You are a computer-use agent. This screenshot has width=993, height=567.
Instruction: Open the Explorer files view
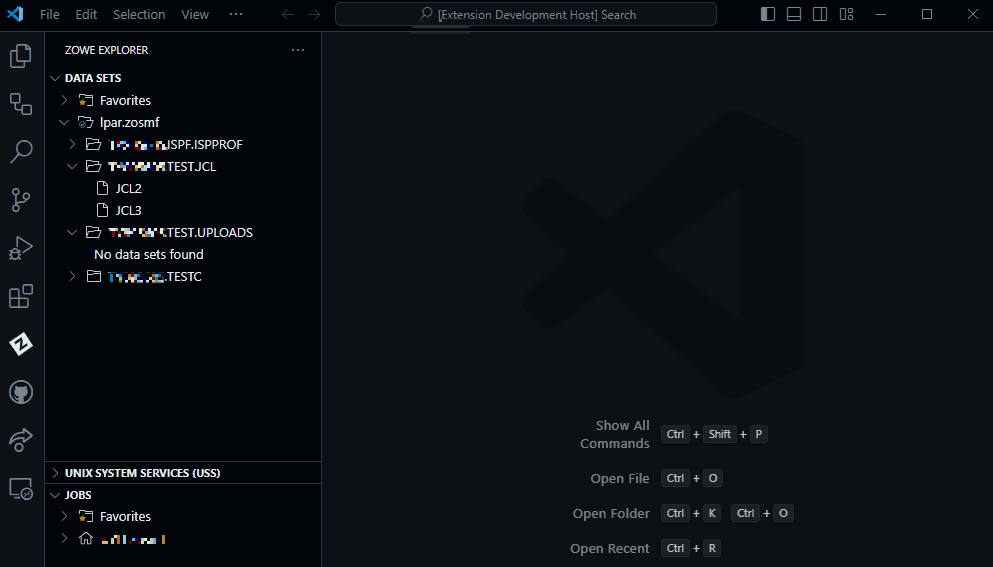[x=21, y=56]
